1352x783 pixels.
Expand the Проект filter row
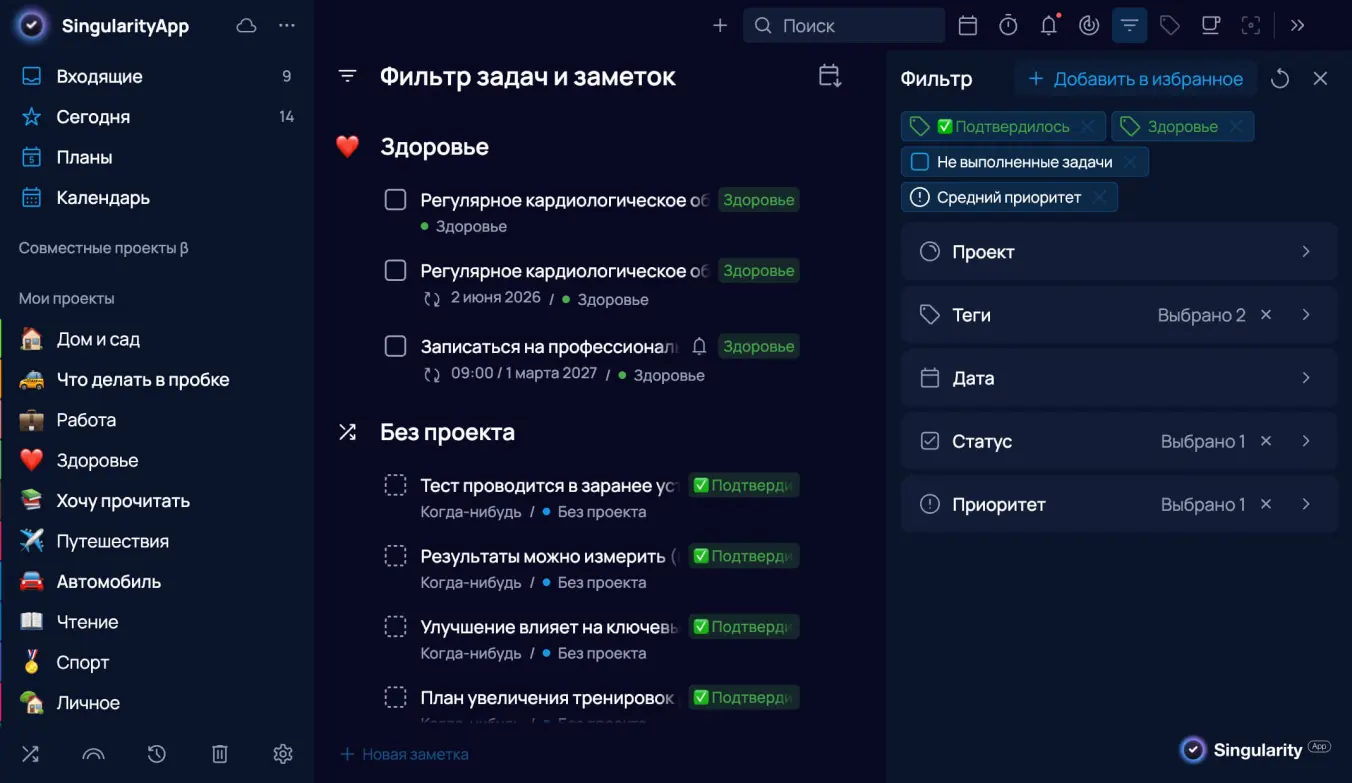point(1119,252)
